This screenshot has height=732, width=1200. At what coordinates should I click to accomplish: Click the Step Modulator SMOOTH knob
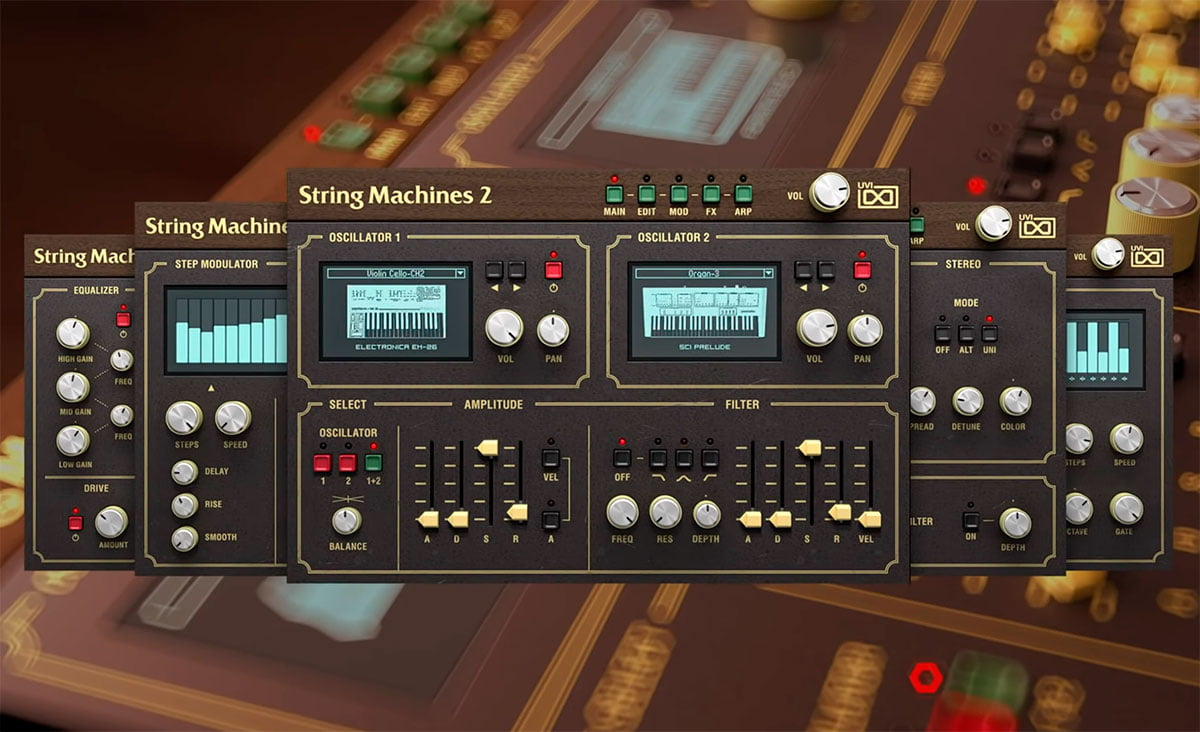[x=184, y=538]
